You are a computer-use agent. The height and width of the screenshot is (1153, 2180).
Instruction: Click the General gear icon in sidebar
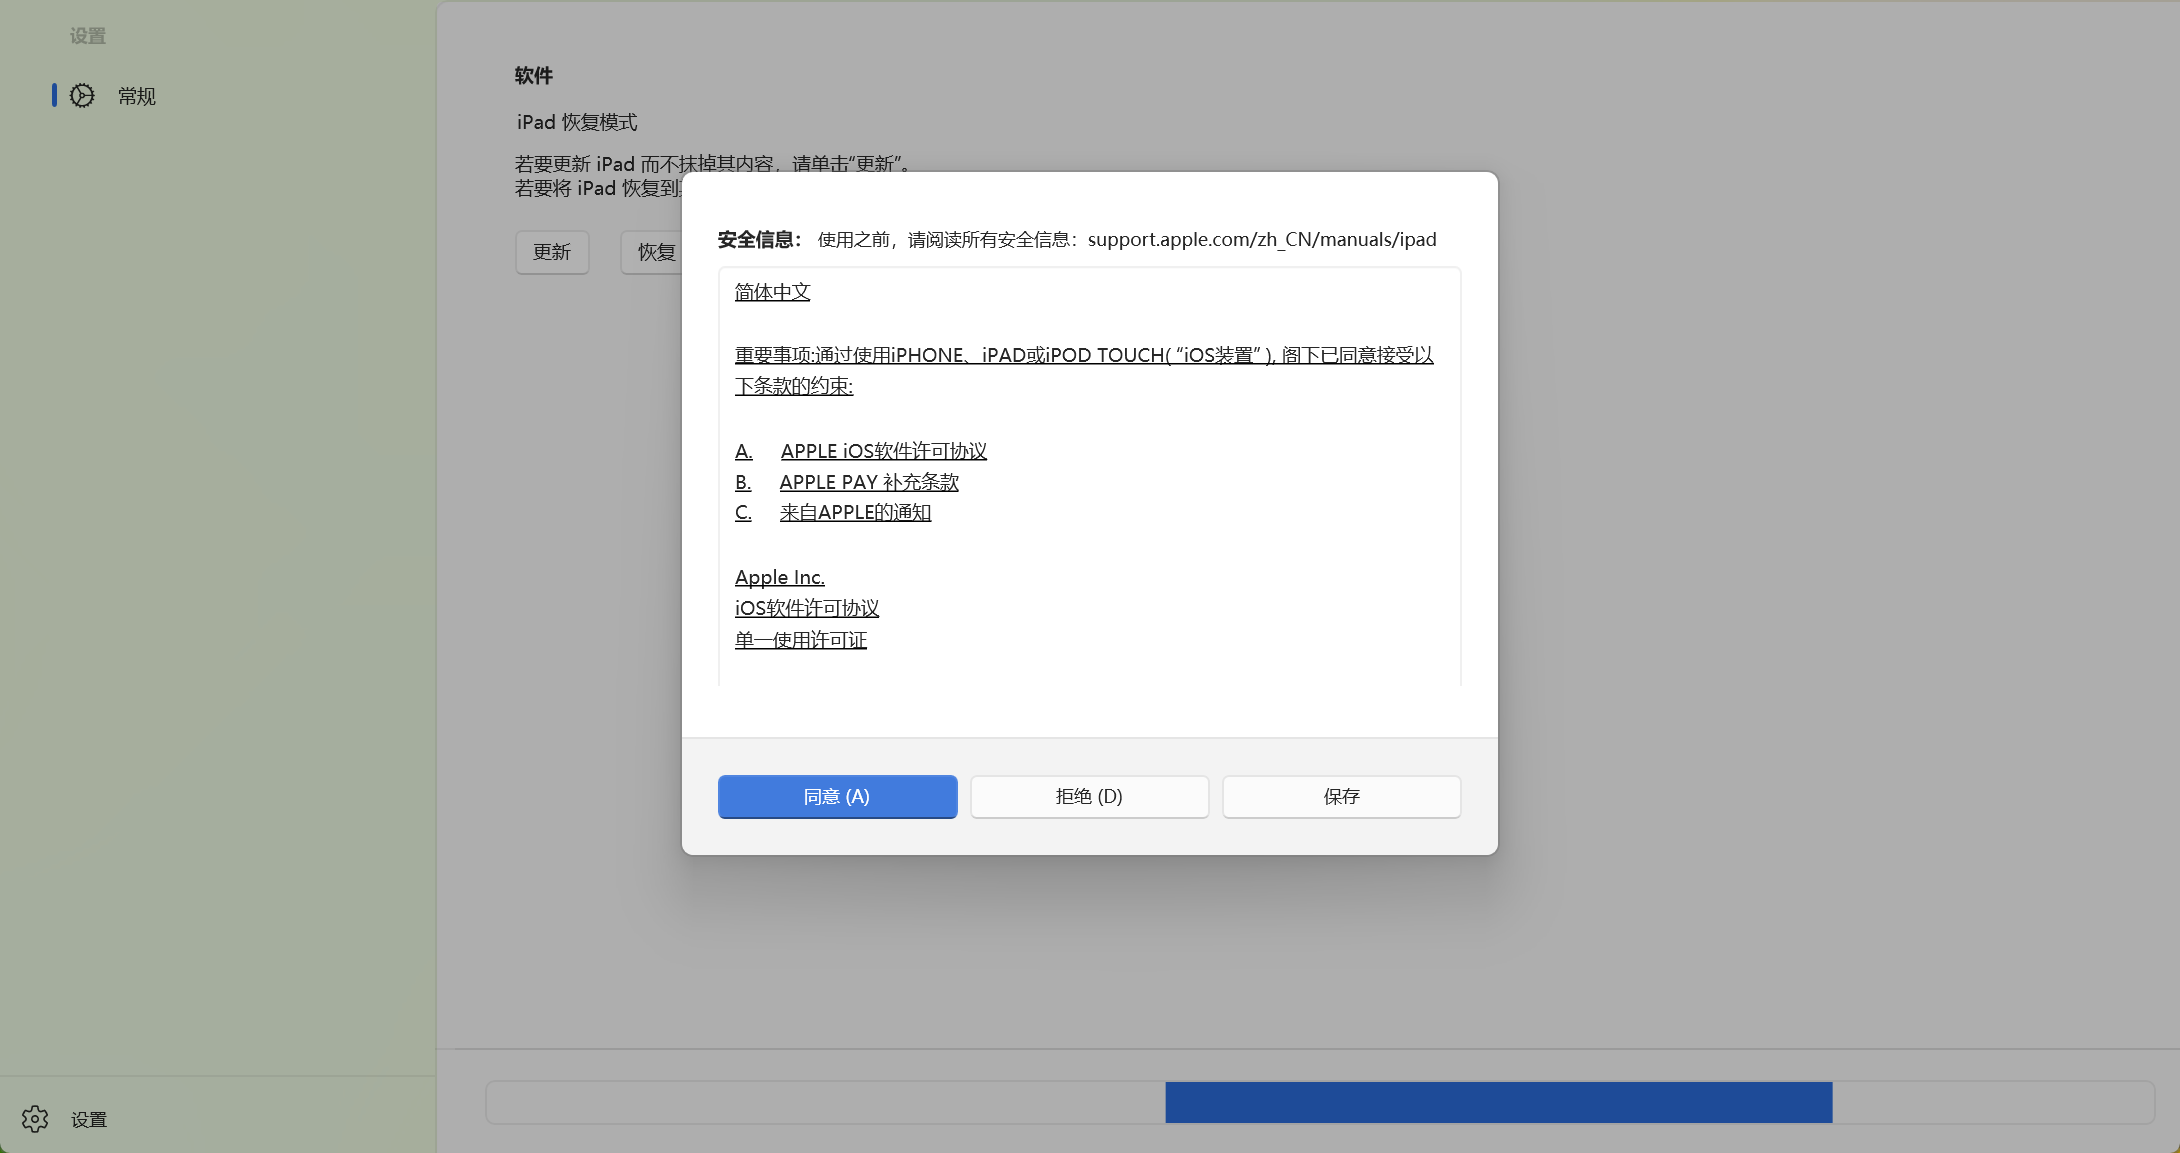coord(82,96)
